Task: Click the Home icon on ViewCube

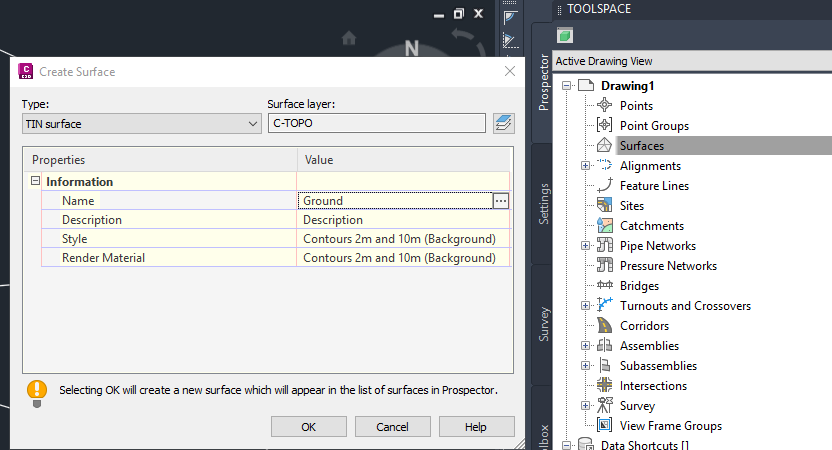Action: click(x=349, y=38)
